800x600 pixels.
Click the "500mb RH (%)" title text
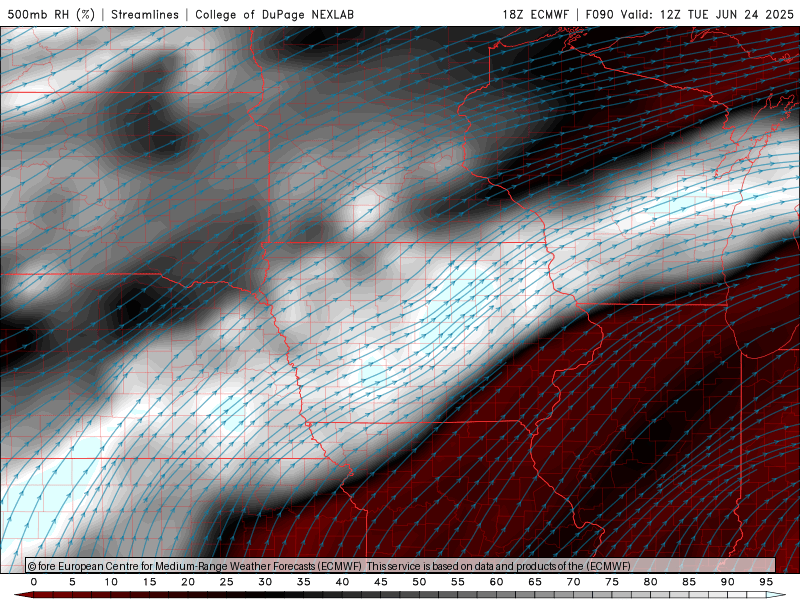[51, 14]
